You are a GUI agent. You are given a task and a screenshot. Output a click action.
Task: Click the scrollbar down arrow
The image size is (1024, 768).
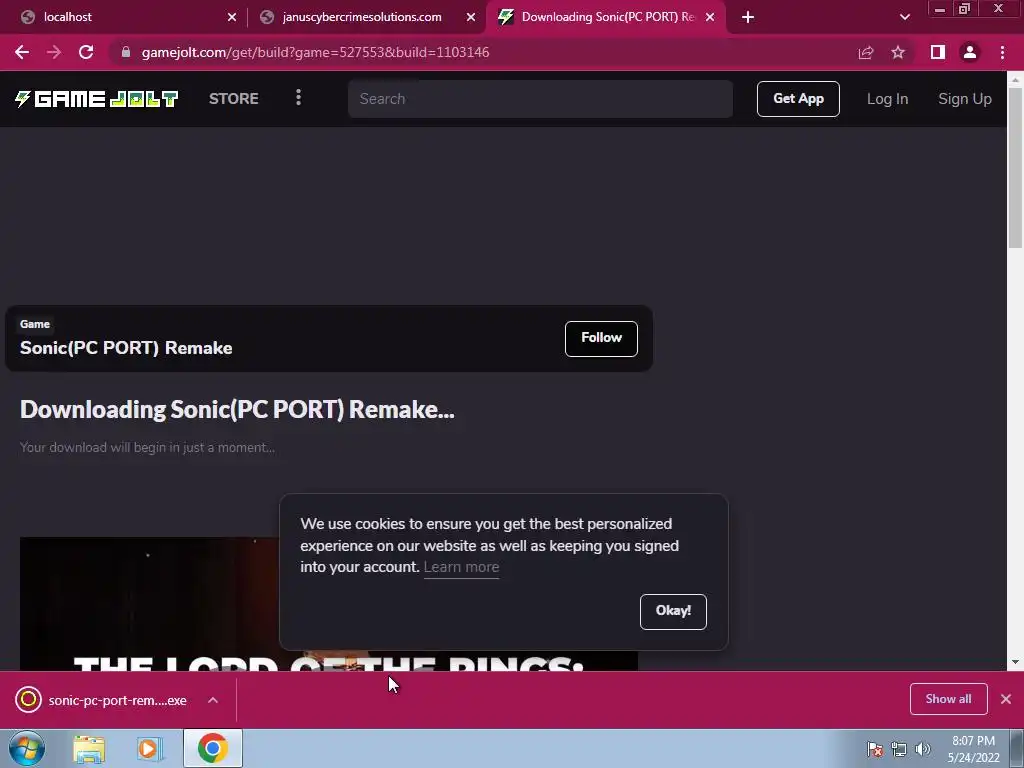pos(1015,662)
